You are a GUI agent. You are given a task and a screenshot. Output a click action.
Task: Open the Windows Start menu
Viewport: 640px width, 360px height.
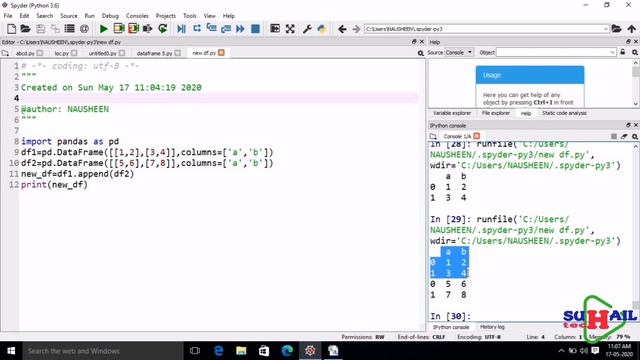(11, 351)
